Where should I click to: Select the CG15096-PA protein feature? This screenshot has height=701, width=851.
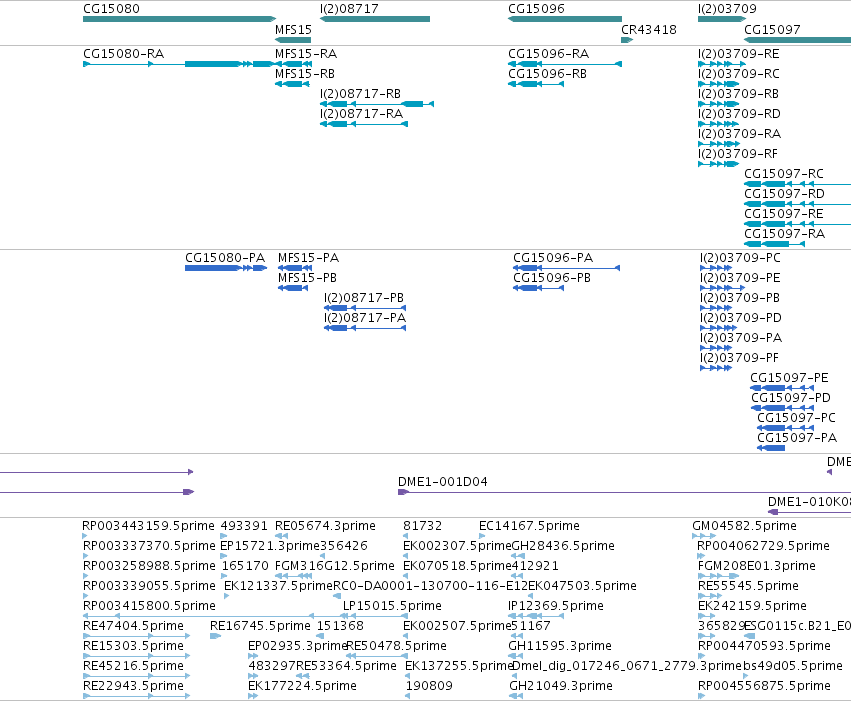pos(553,258)
